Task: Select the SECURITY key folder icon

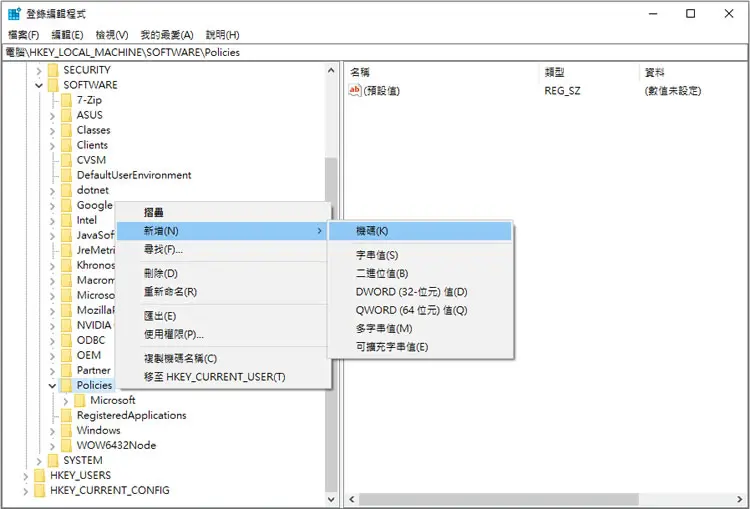Action: click(x=53, y=70)
